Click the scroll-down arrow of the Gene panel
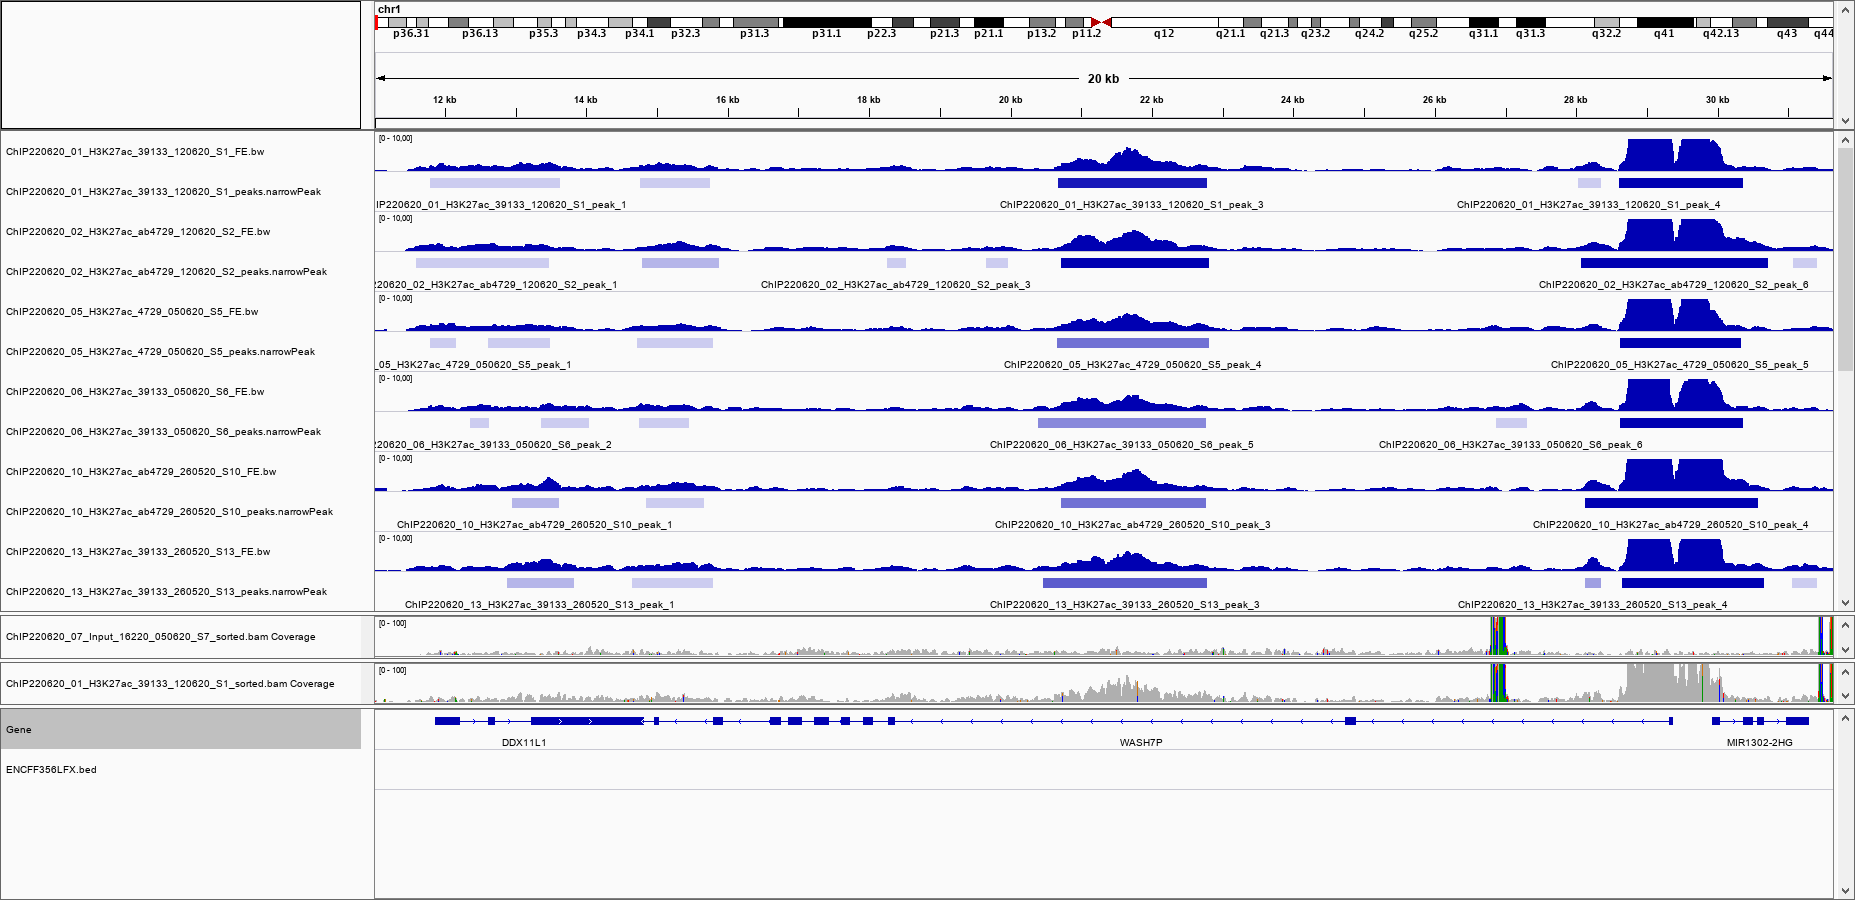Image resolution: width=1855 pixels, height=900 pixels. [x=1845, y=890]
